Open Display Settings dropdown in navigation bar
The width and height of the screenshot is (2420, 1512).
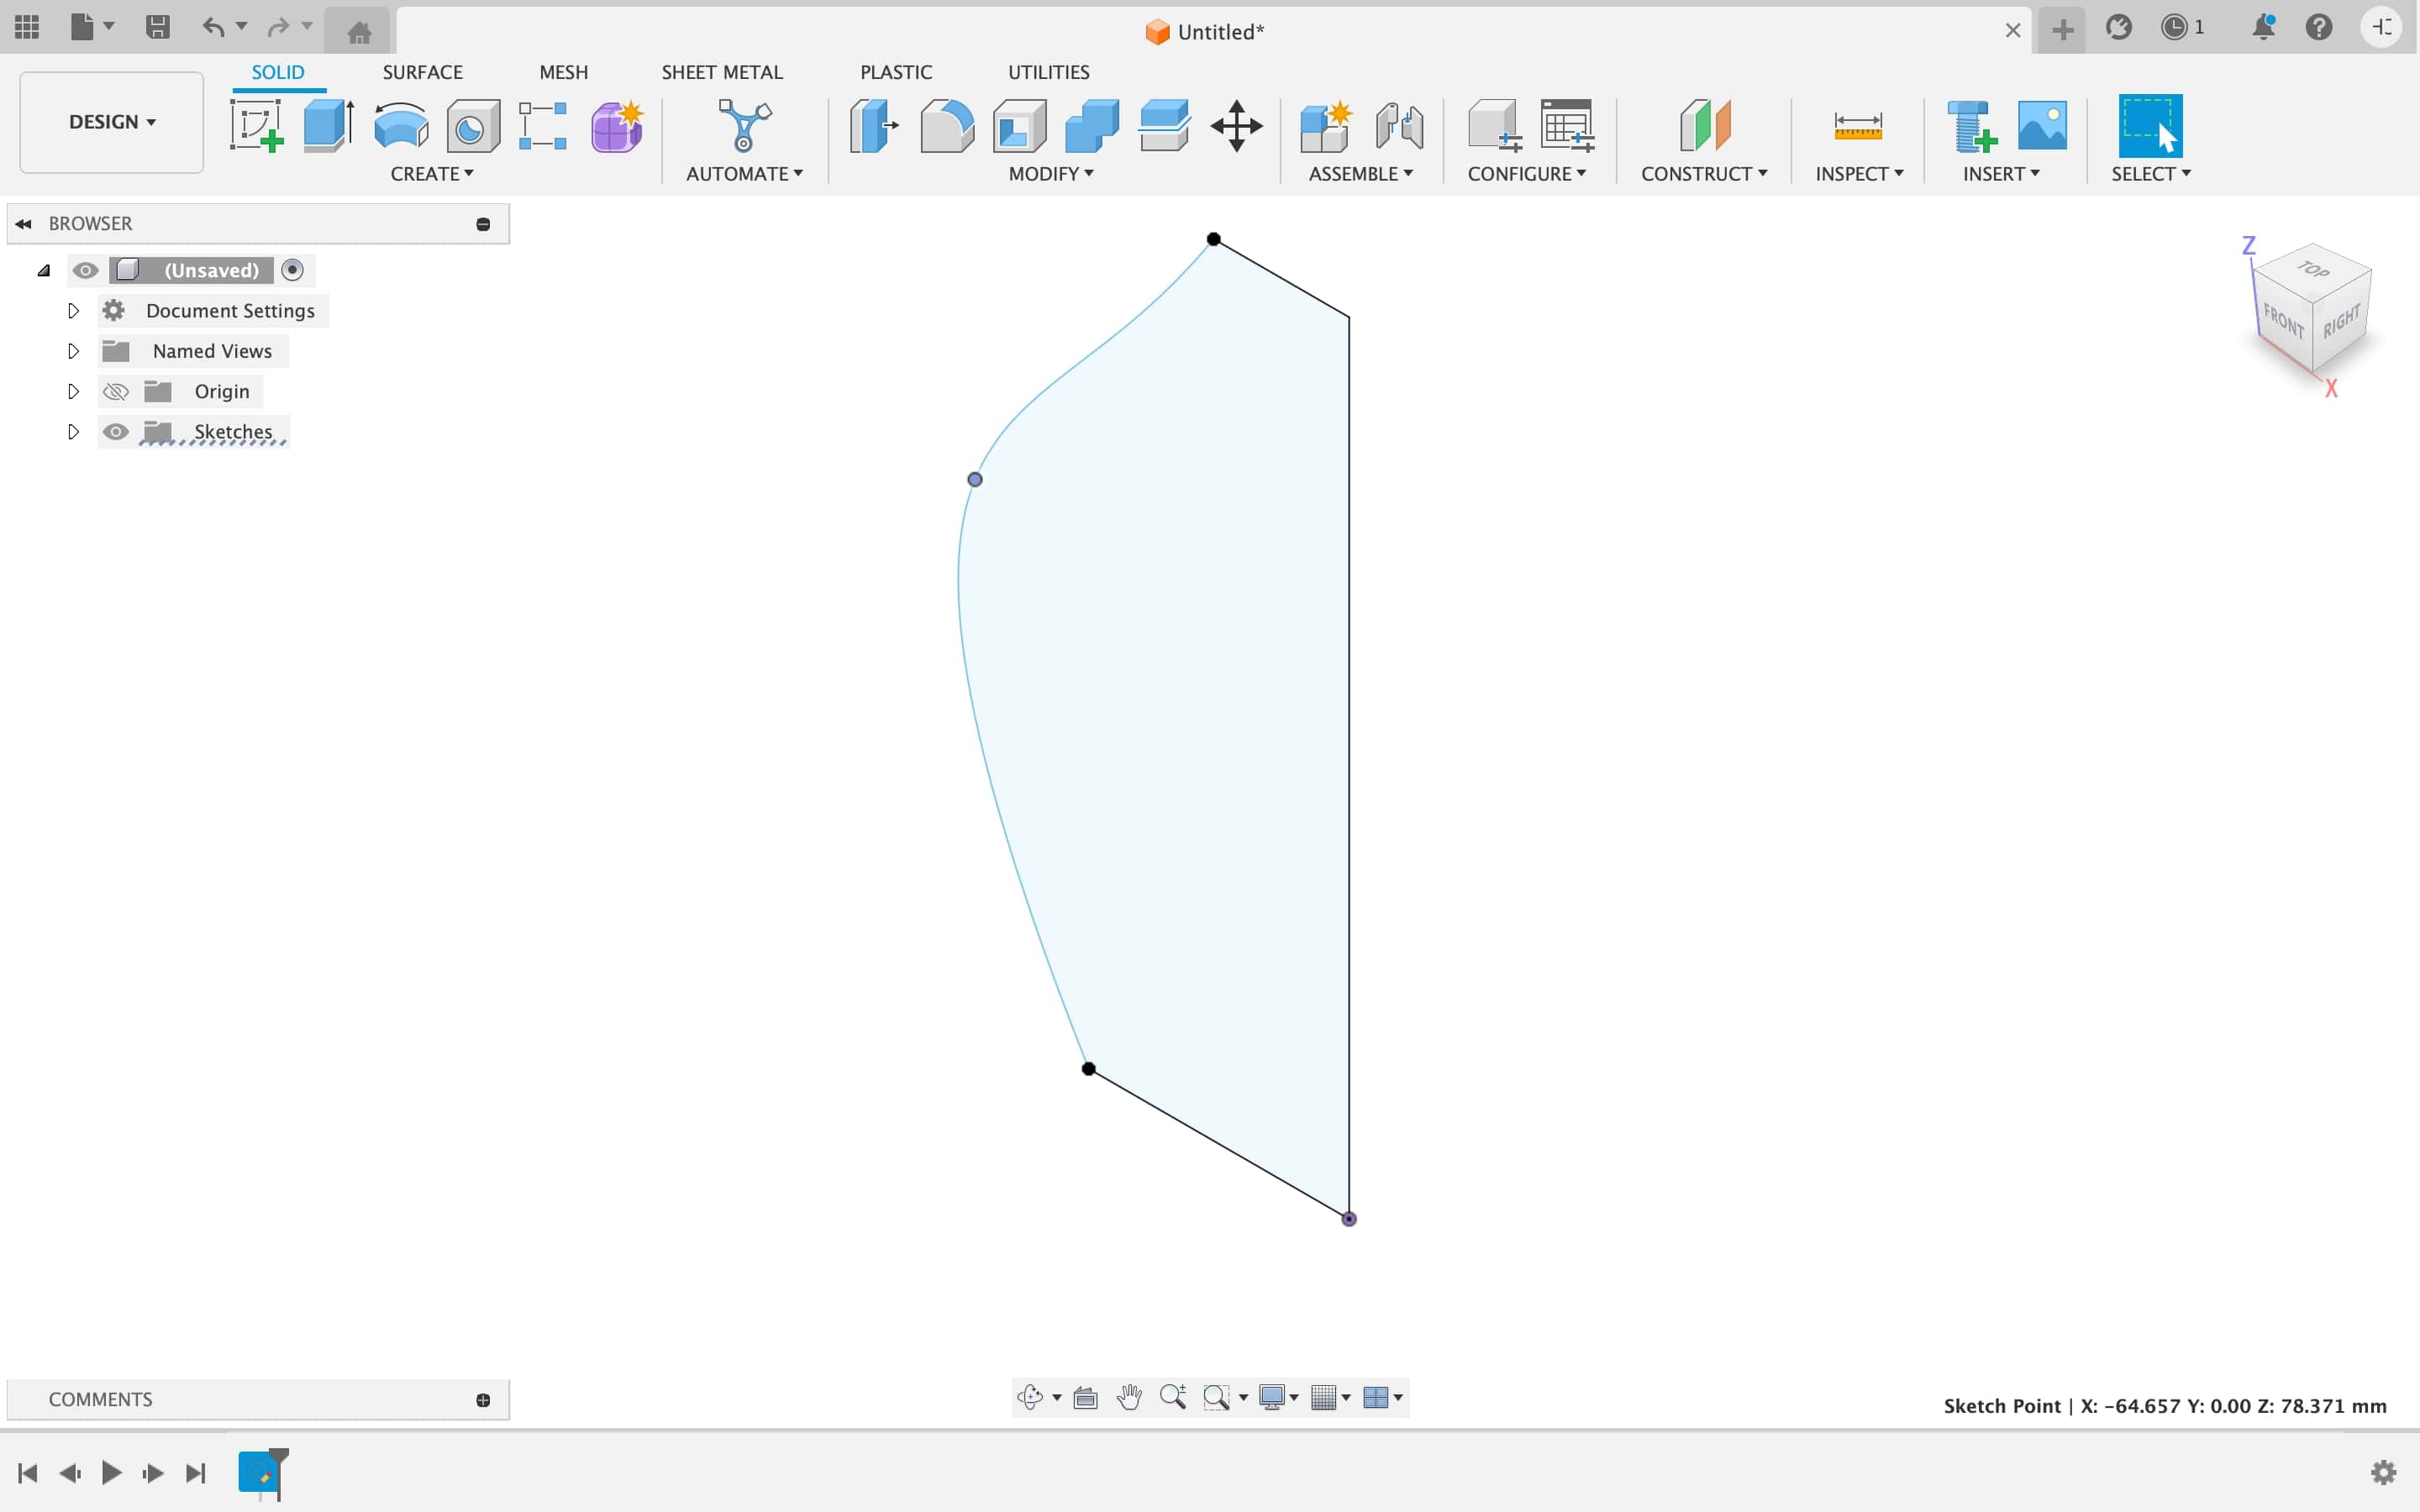tap(1279, 1397)
